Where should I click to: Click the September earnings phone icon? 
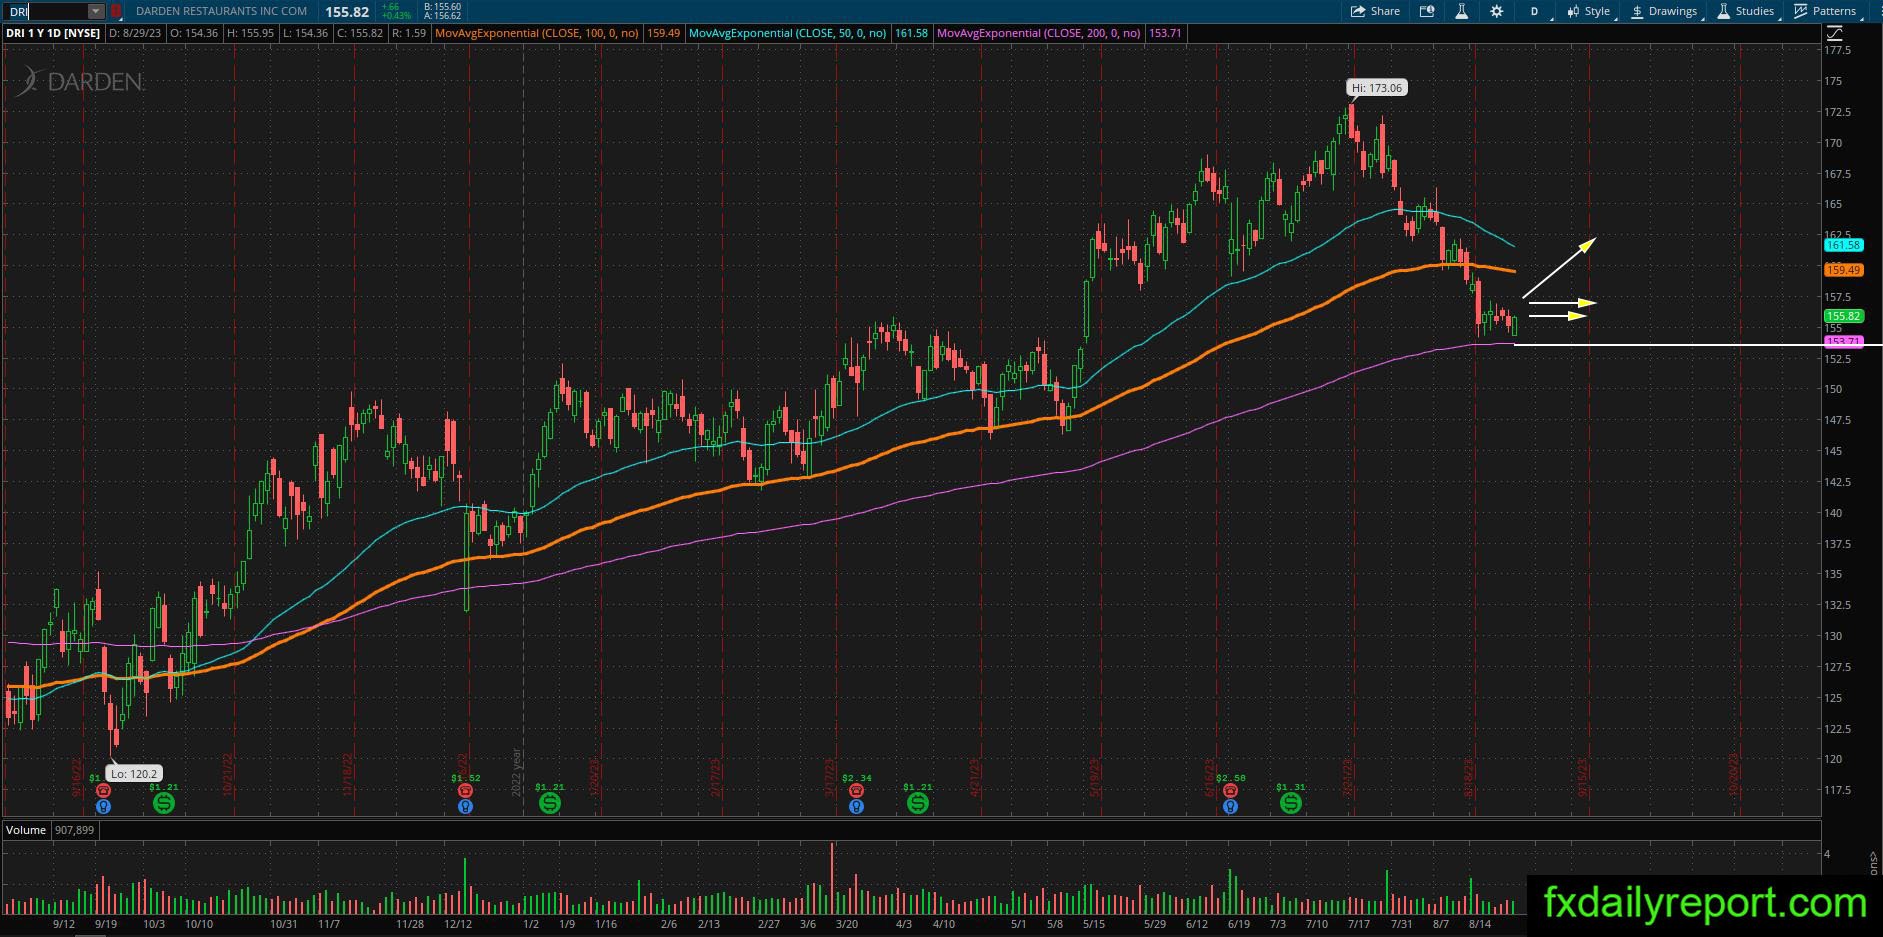tap(103, 790)
